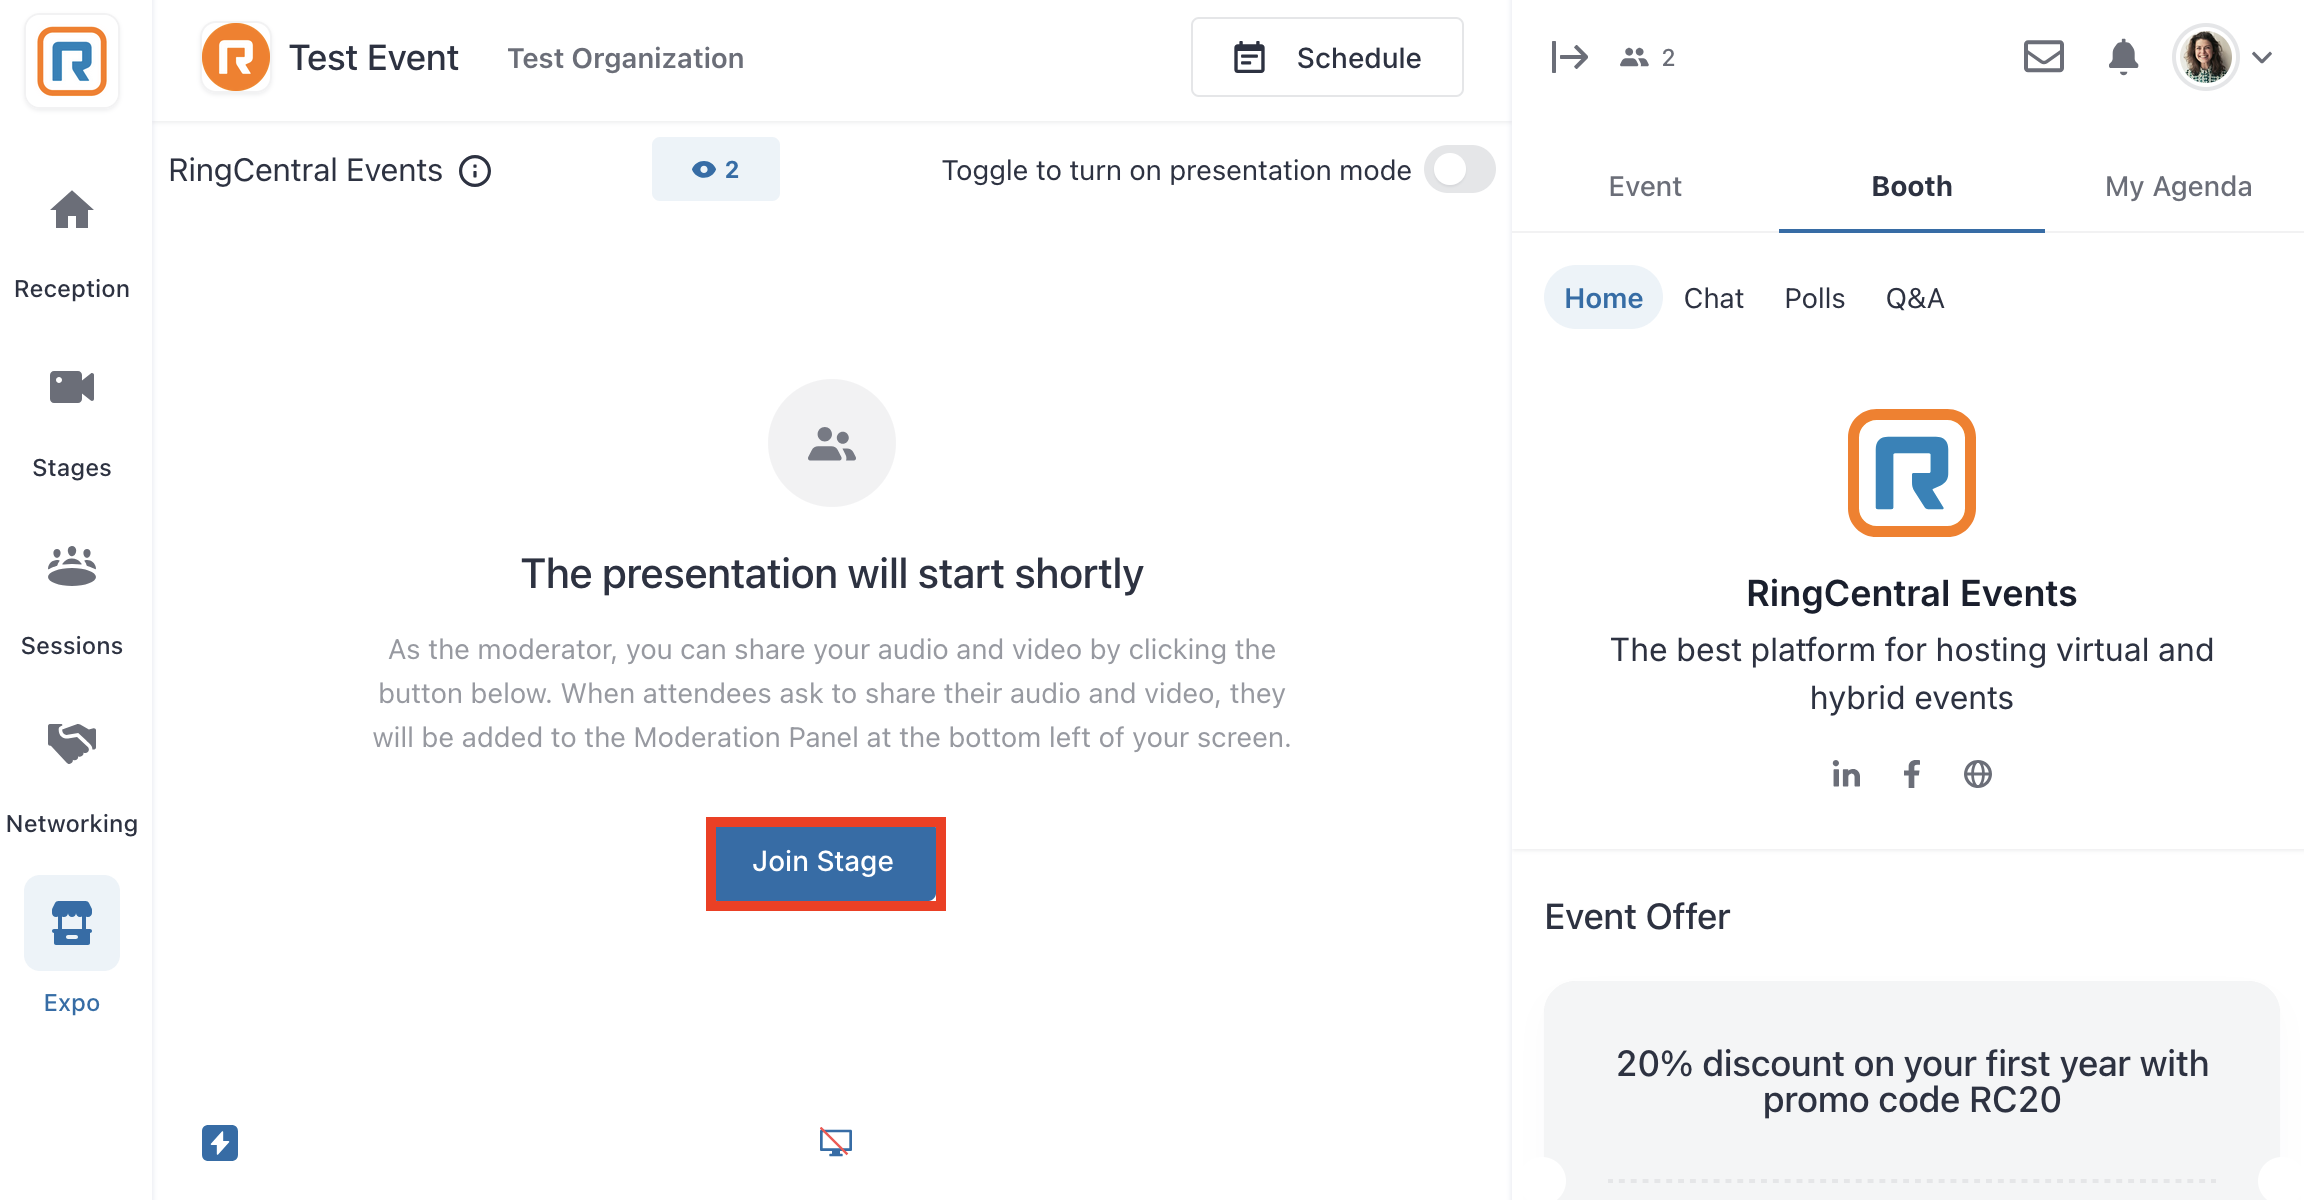Open the Reception home icon

tap(72, 211)
